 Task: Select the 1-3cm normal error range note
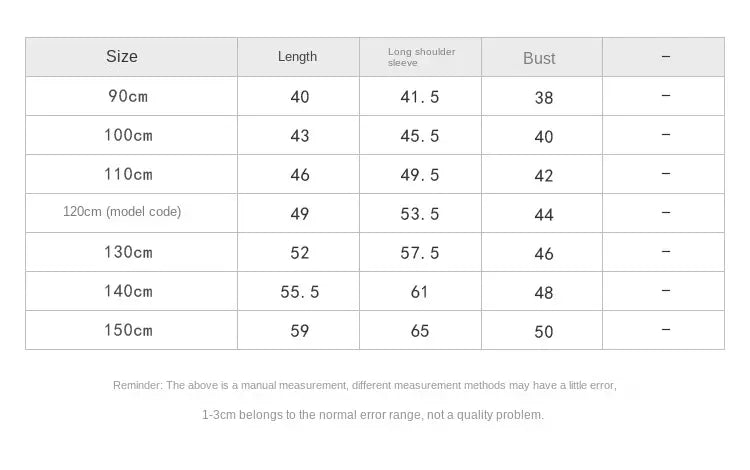pyautogui.click(x=373, y=415)
